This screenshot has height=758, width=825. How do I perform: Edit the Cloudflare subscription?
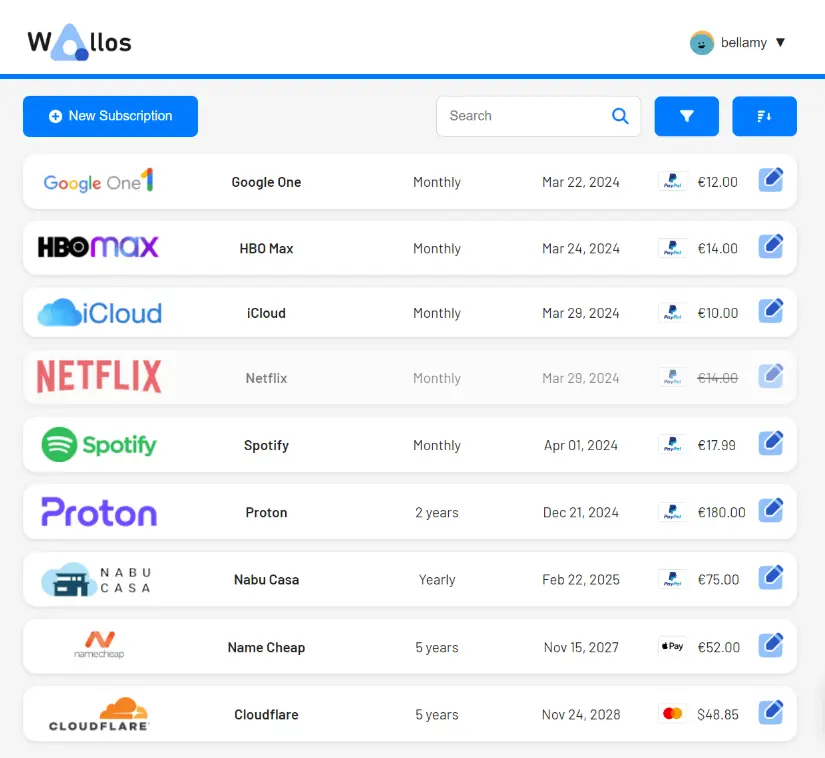(x=771, y=713)
